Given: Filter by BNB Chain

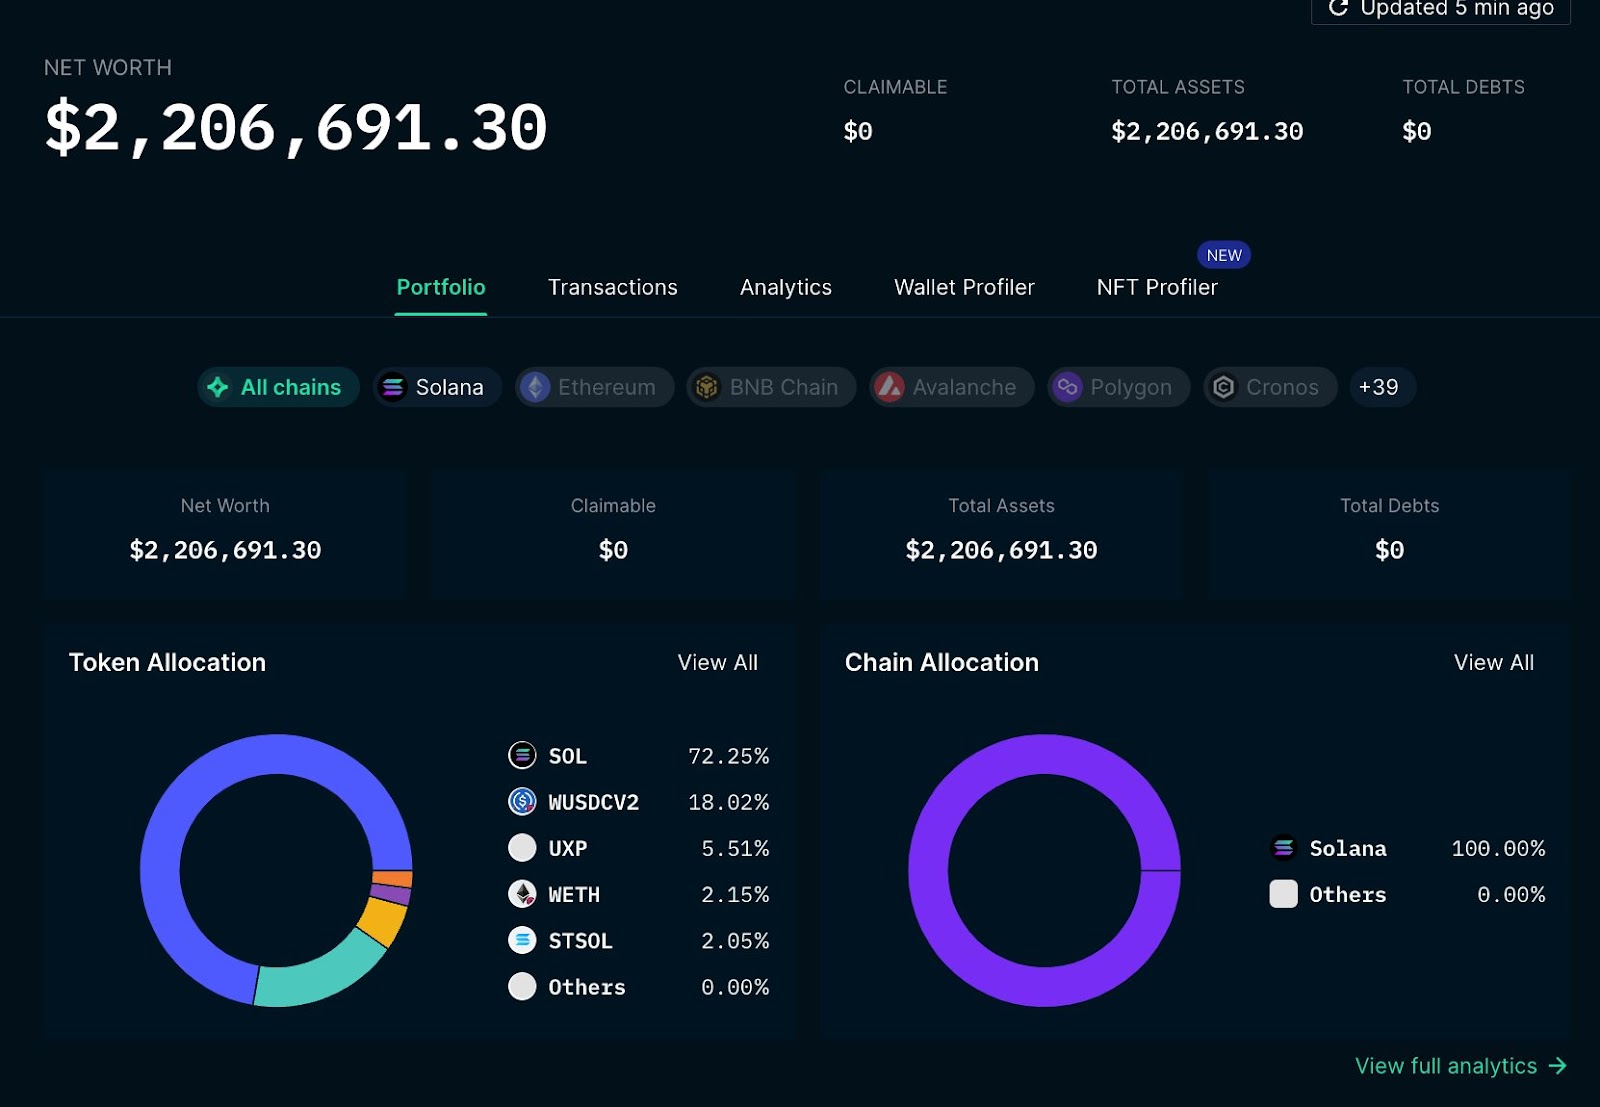Looking at the screenshot, I should click(x=771, y=387).
